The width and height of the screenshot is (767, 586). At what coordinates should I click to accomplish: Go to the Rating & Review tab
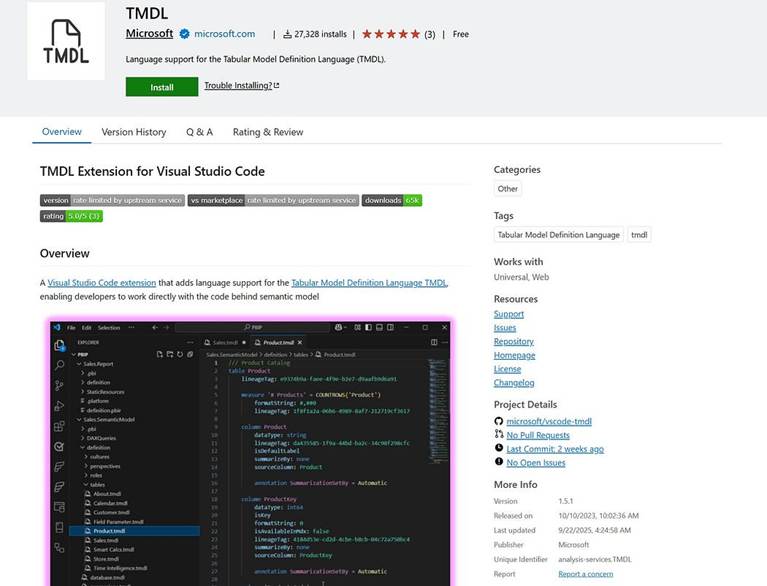click(268, 132)
